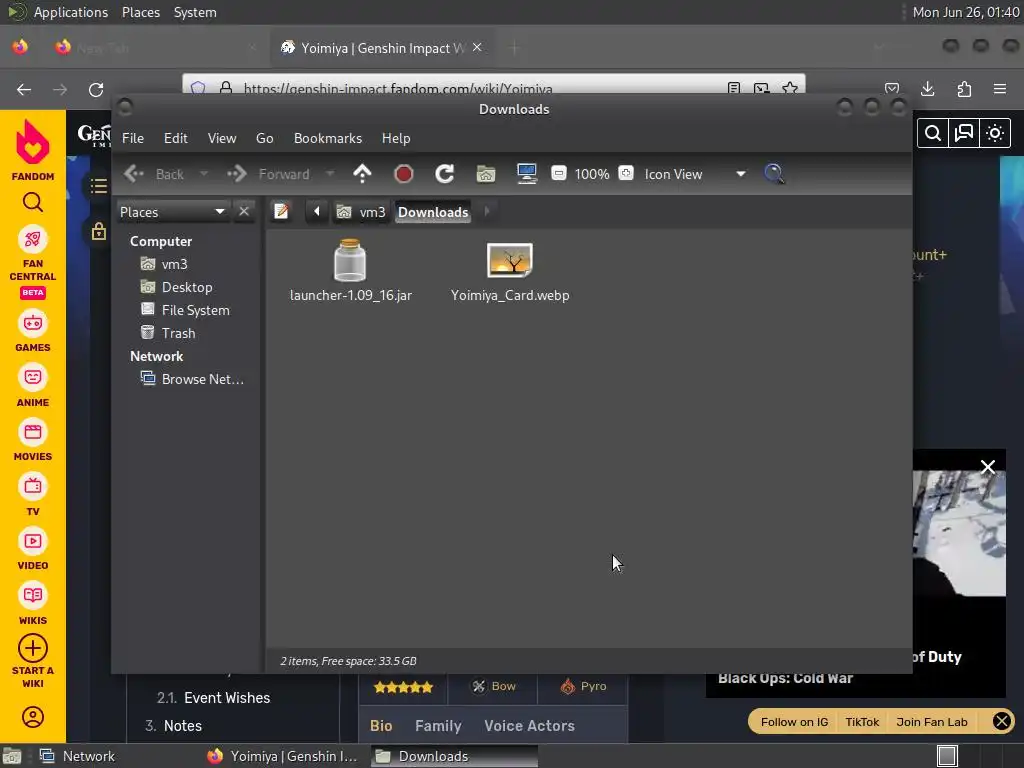Go back using the file manager Back button
Viewport: 1024px width, 768px height.
click(x=154, y=174)
